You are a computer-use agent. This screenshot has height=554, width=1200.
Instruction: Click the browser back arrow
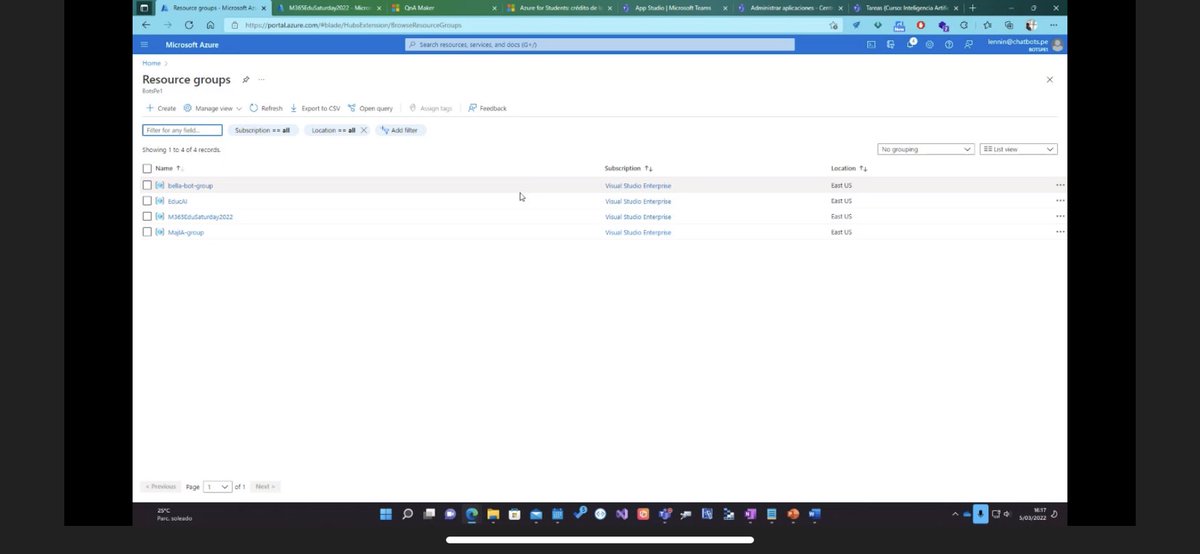tap(147, 25)
